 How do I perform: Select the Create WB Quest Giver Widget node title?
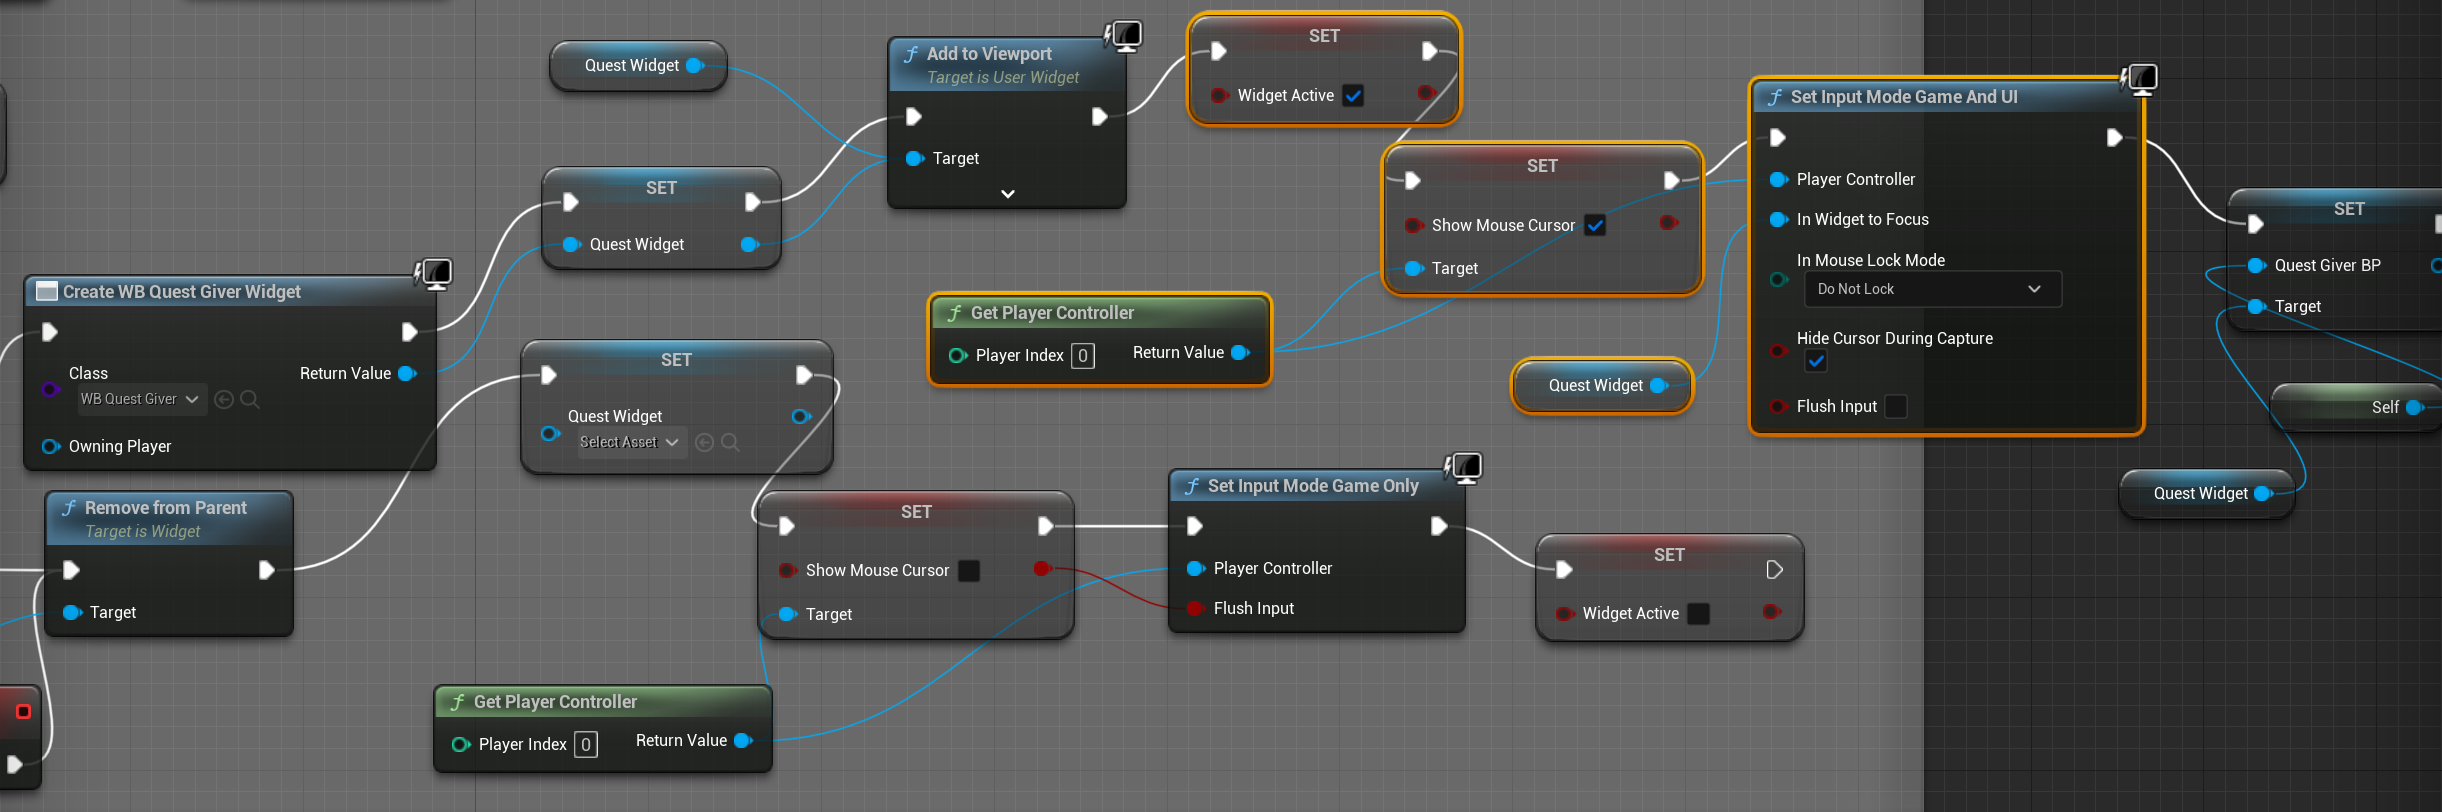click(182, 292)
